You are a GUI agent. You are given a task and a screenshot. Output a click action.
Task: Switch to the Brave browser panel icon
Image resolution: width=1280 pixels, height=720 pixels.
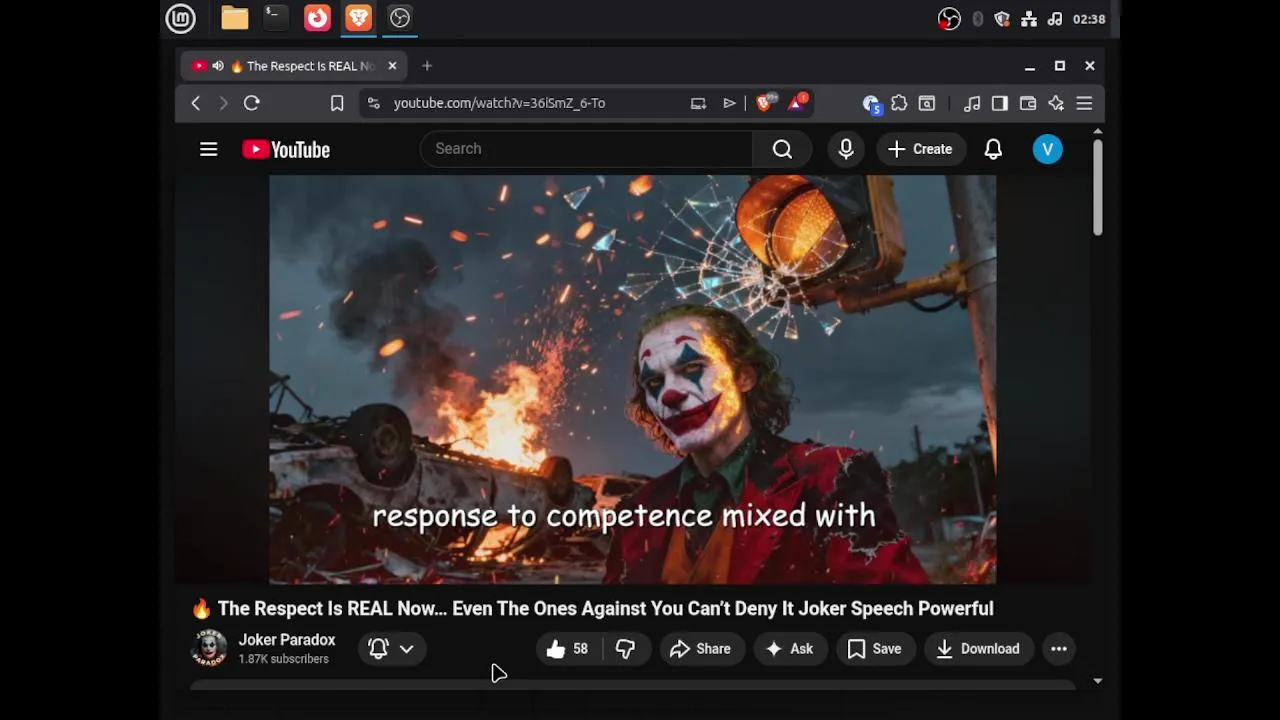(x=358, y=17)
